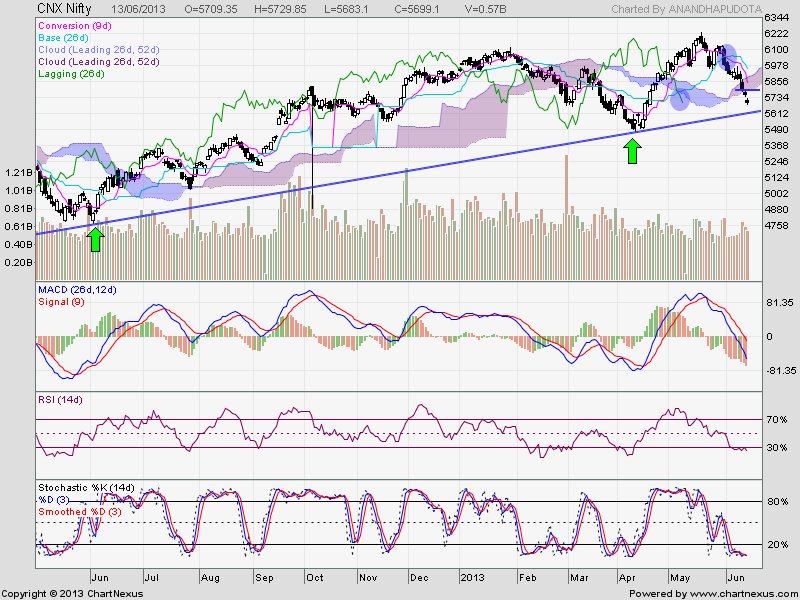Click the 0.81B volume axis label
This screenshot has width=800, height=600.
point(19,208)
